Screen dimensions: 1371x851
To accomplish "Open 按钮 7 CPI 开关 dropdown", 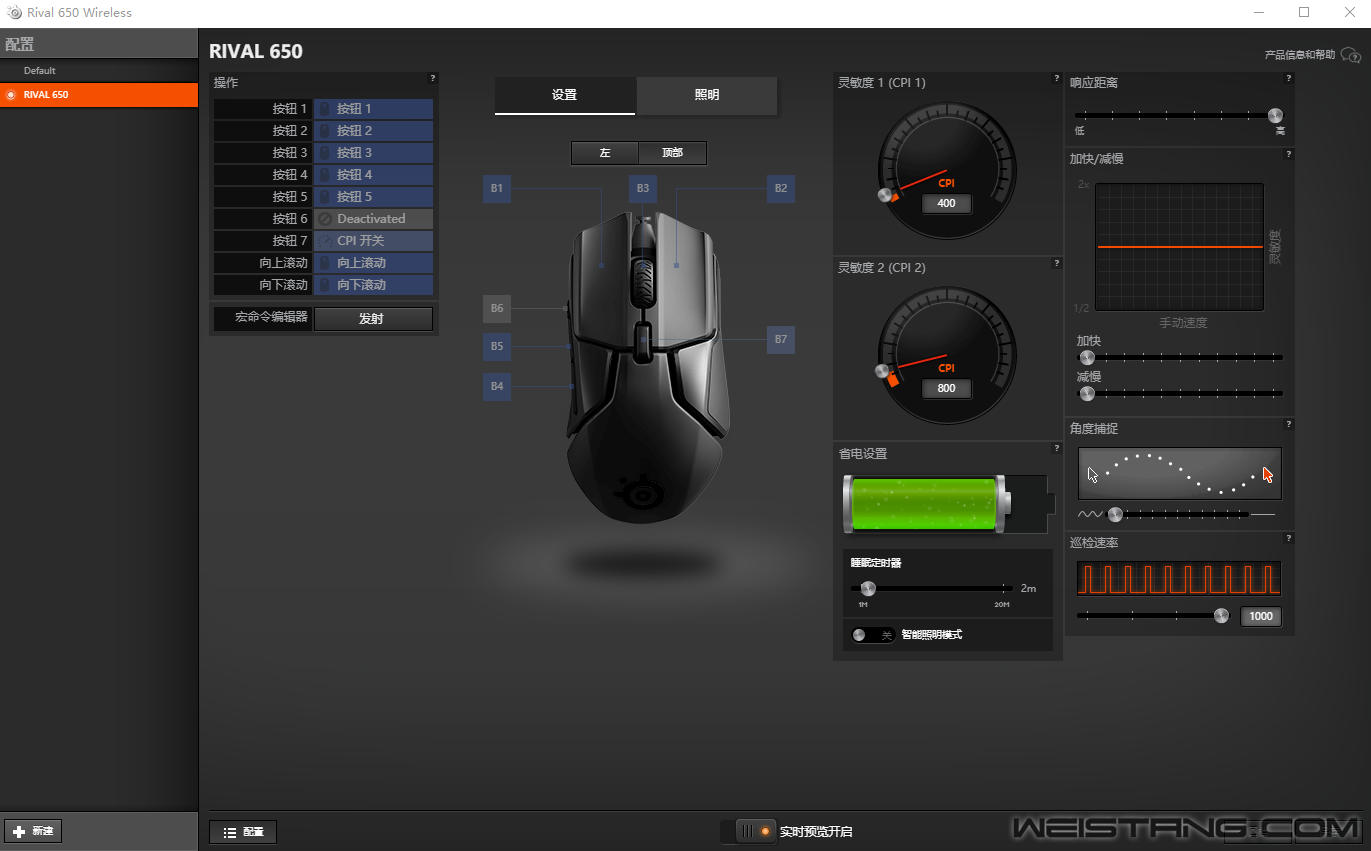I will pos(373,241).
